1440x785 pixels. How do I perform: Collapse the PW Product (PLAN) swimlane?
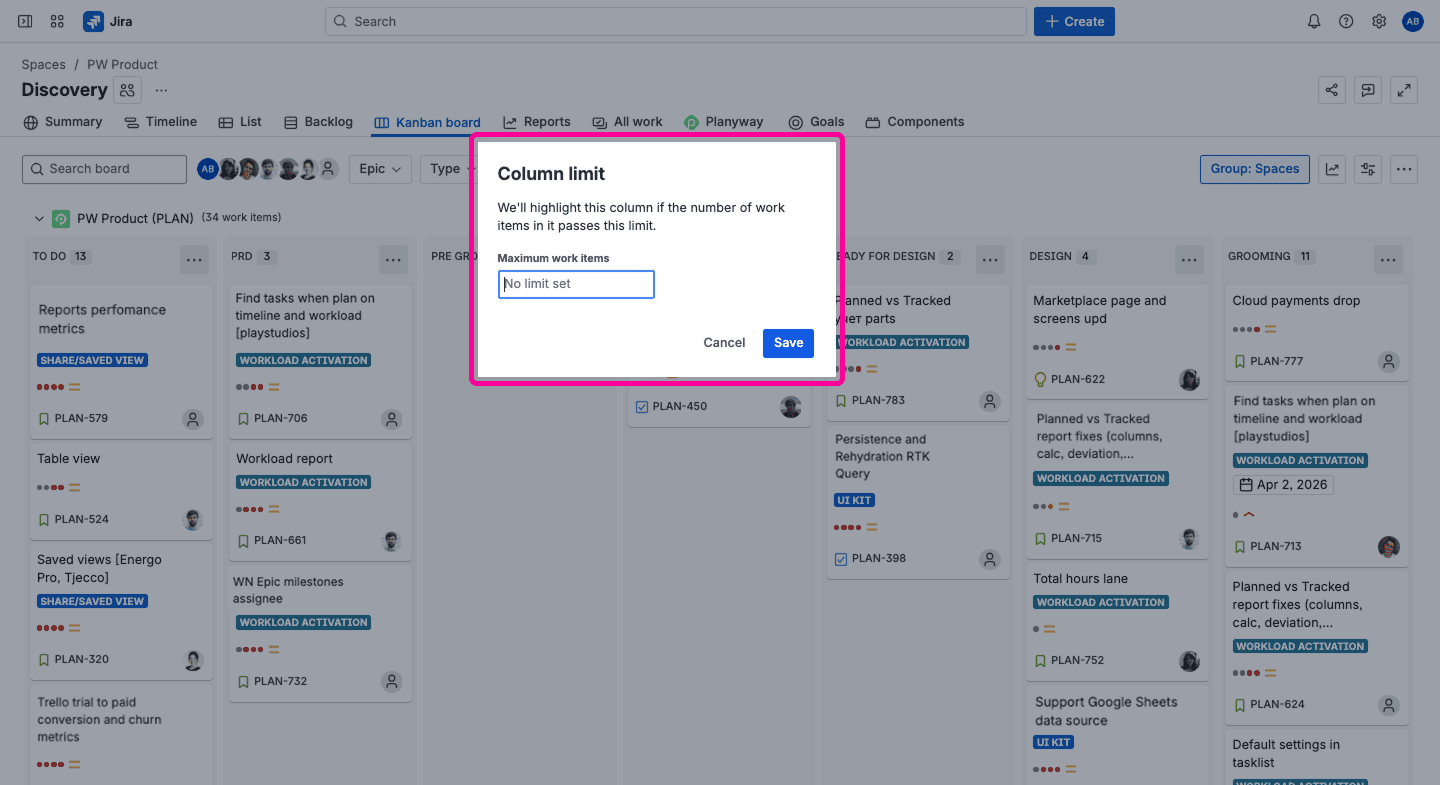point(39,218)
